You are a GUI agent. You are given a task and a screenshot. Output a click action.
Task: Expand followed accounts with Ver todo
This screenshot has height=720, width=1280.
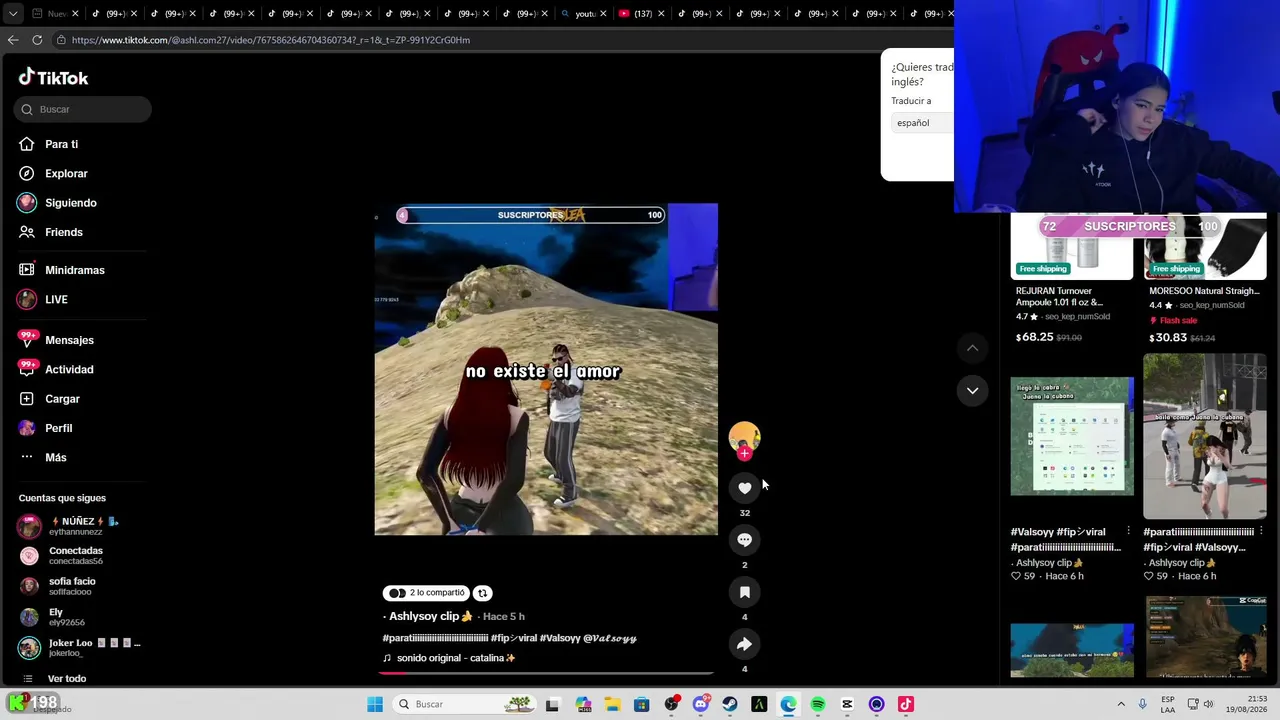67,679
